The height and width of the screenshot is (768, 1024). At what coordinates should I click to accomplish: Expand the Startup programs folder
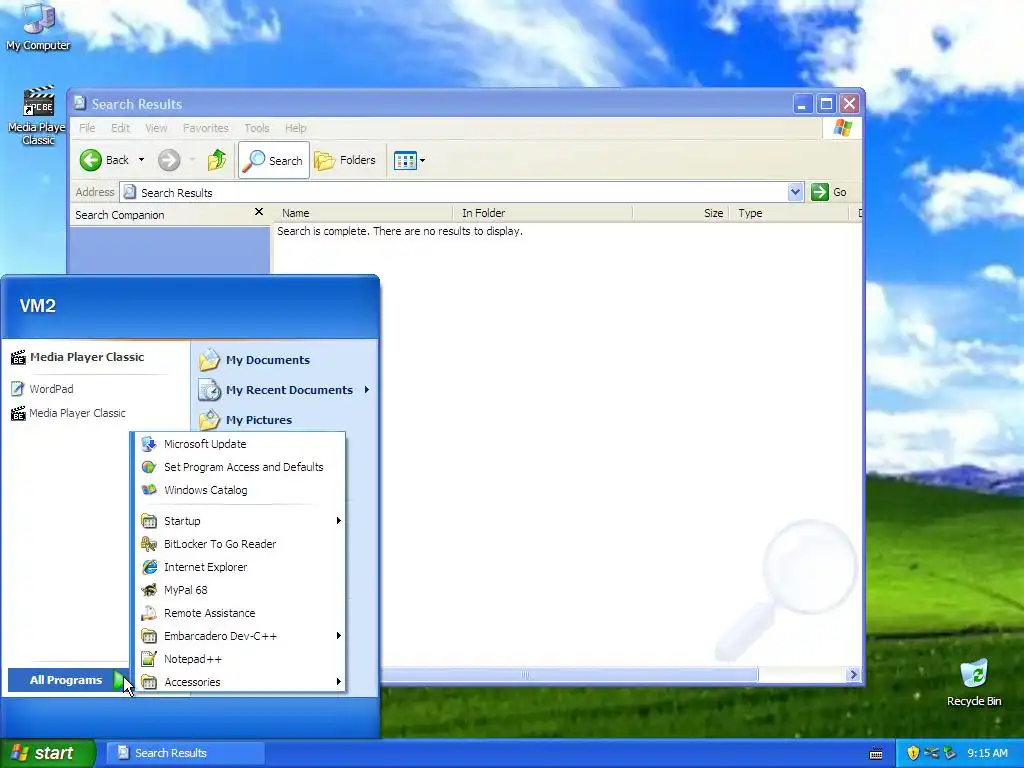[240, 521]
